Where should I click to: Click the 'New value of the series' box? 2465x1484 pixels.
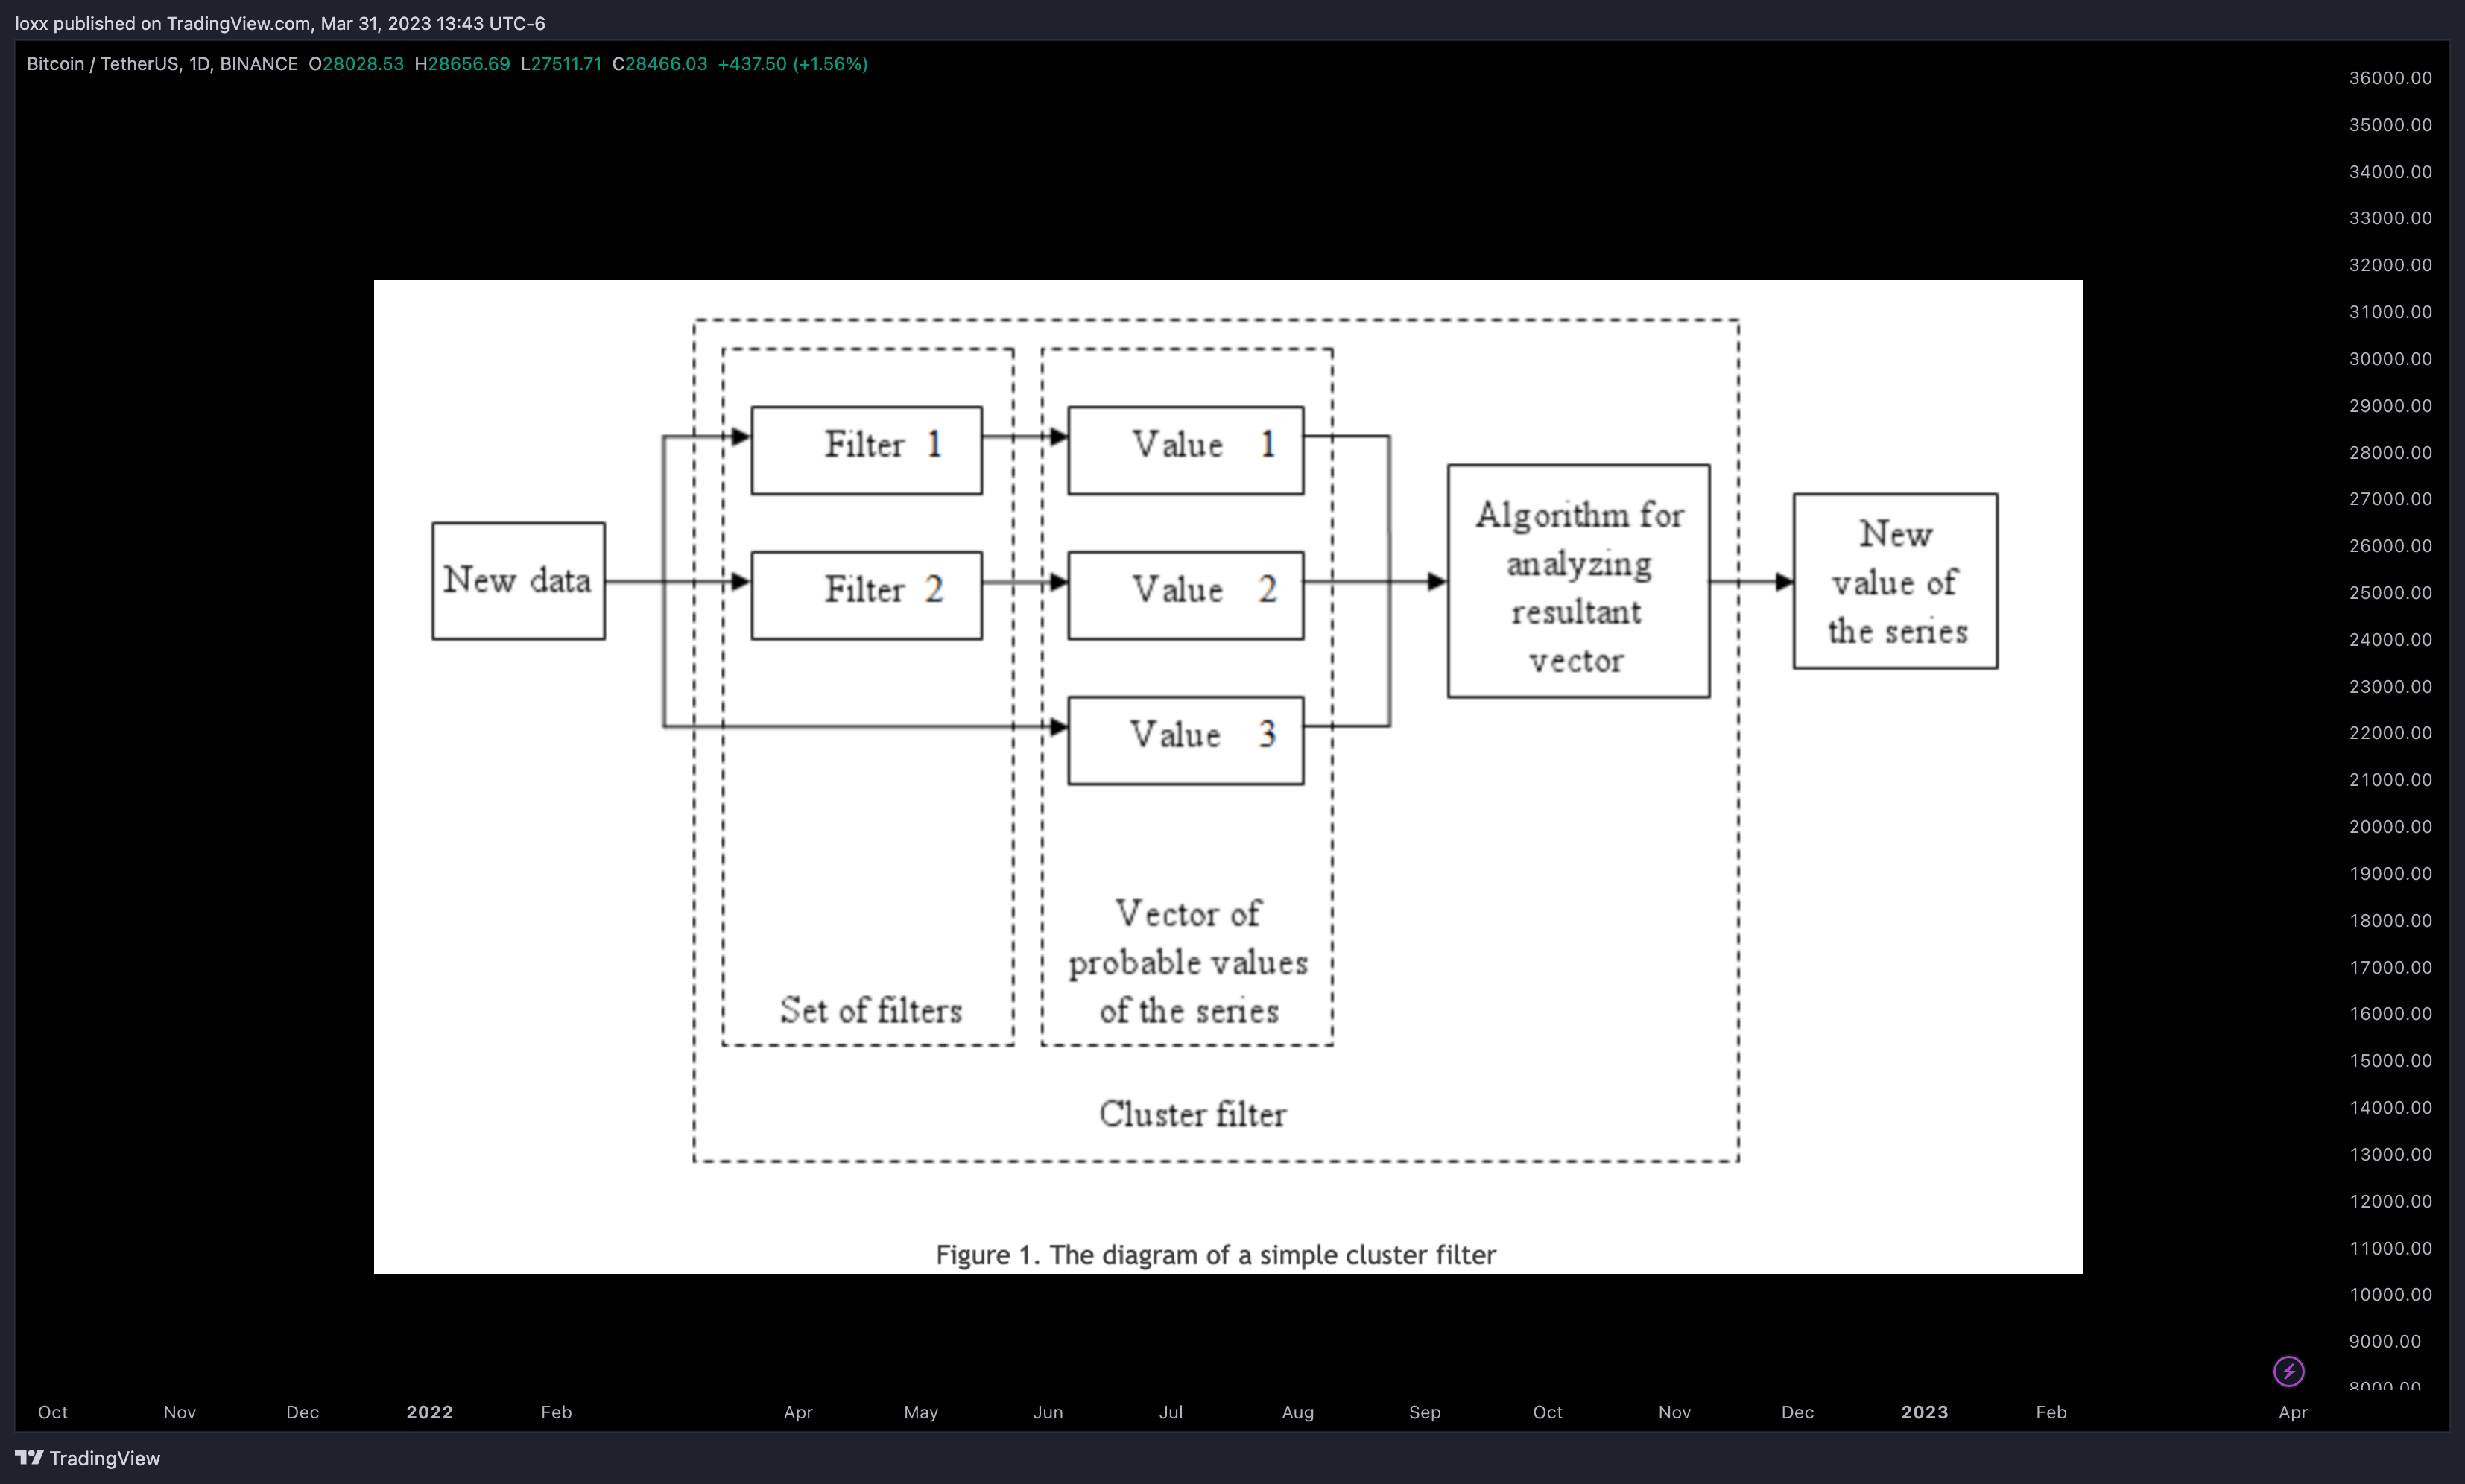coord(1896,581)
